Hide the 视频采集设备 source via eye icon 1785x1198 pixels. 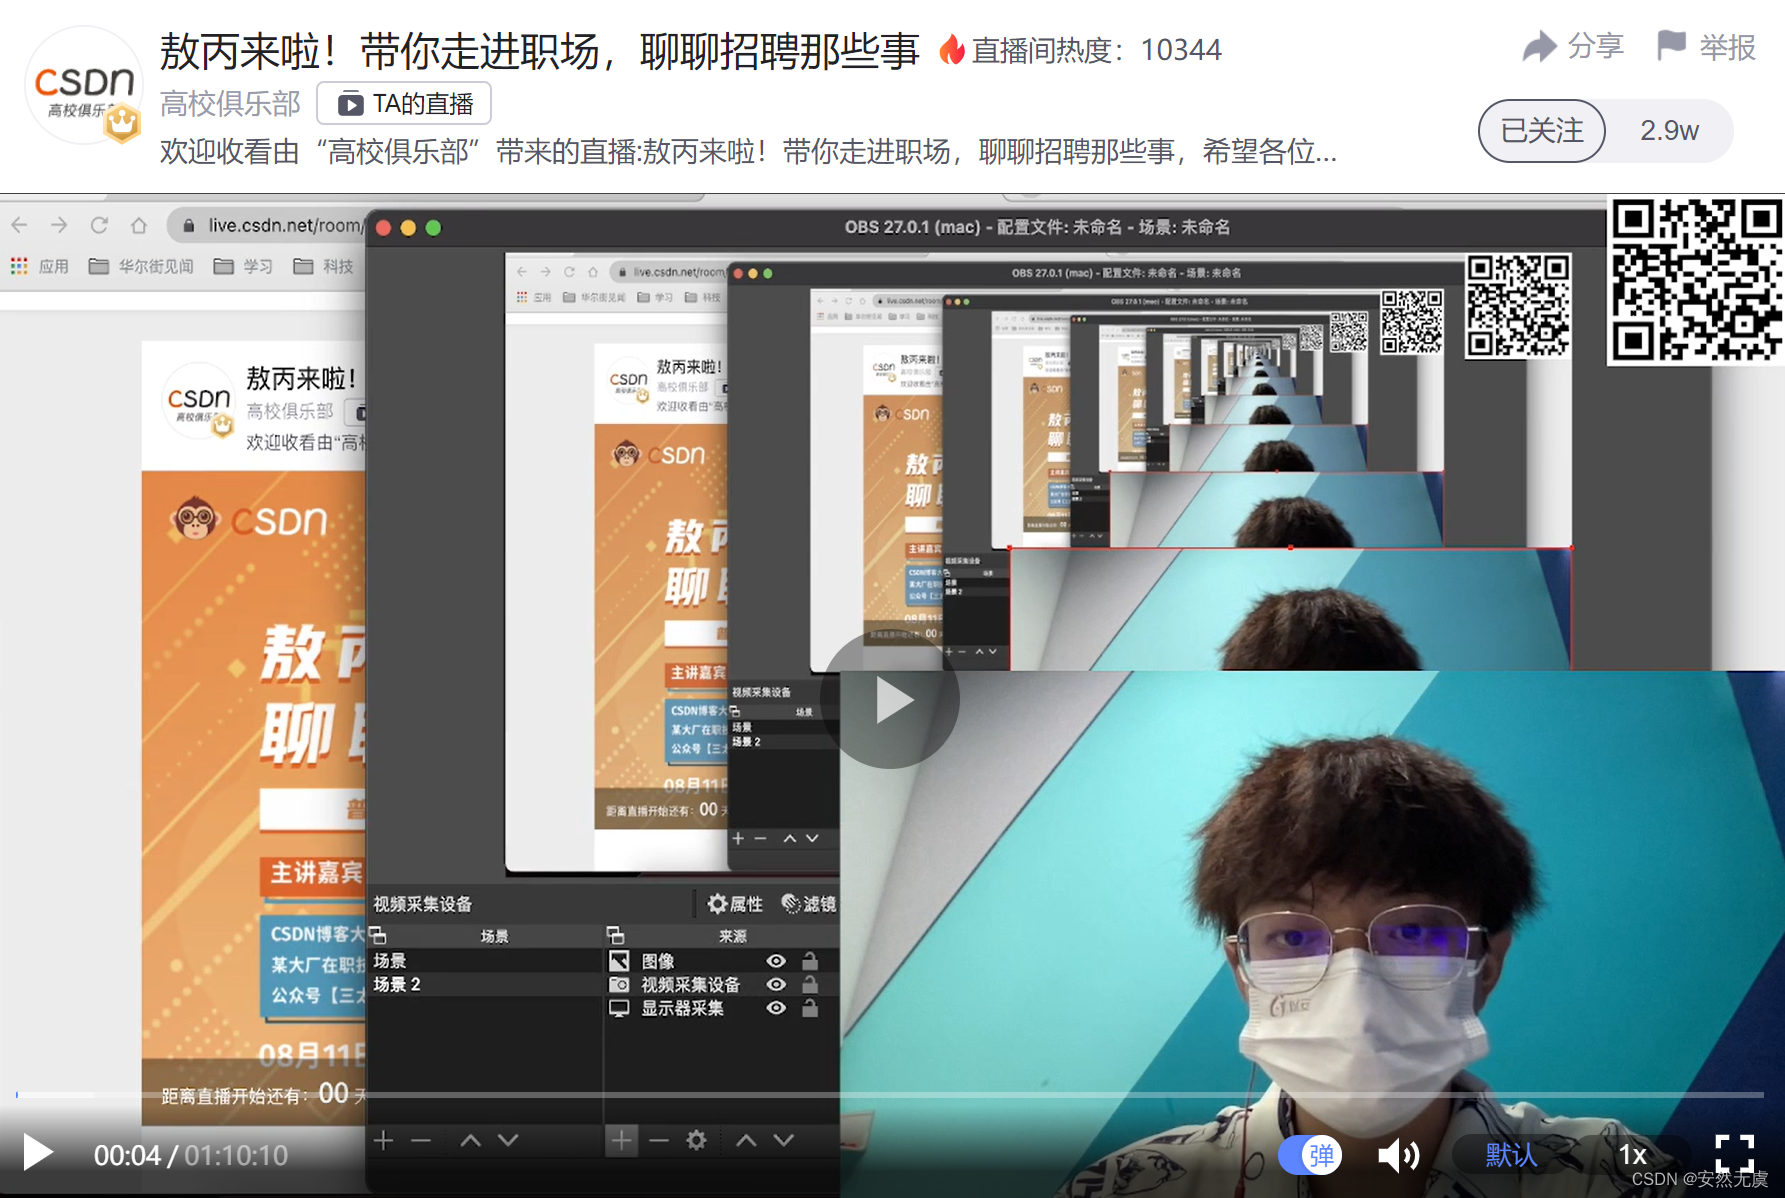pyautogui.click(x=776, y=984)
